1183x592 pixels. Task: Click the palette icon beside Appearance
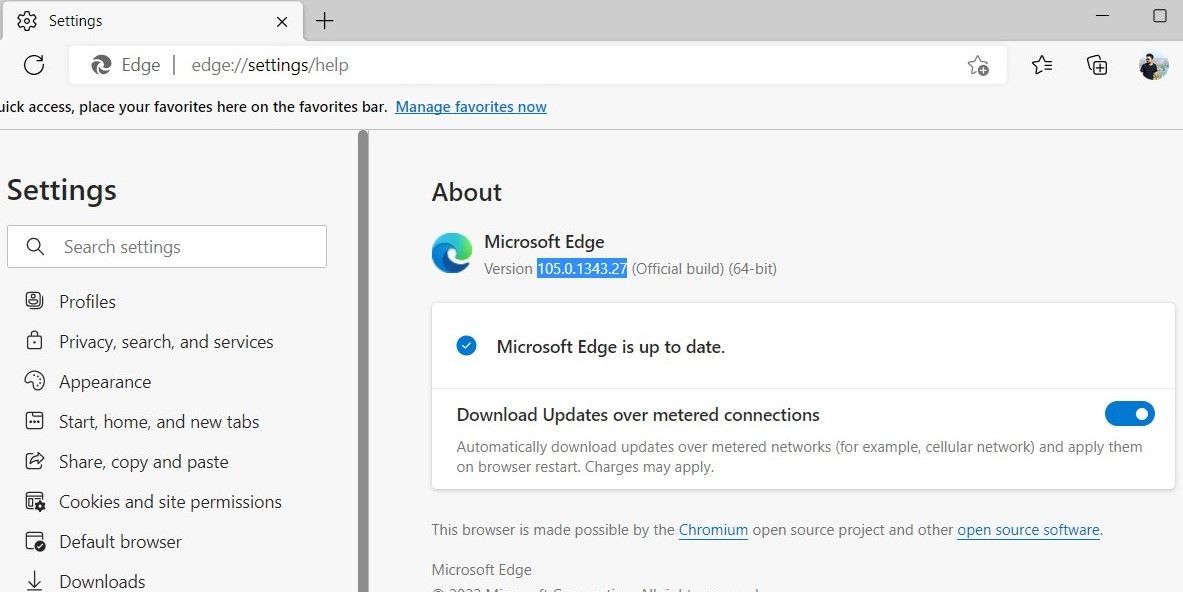tap(35, 381)
